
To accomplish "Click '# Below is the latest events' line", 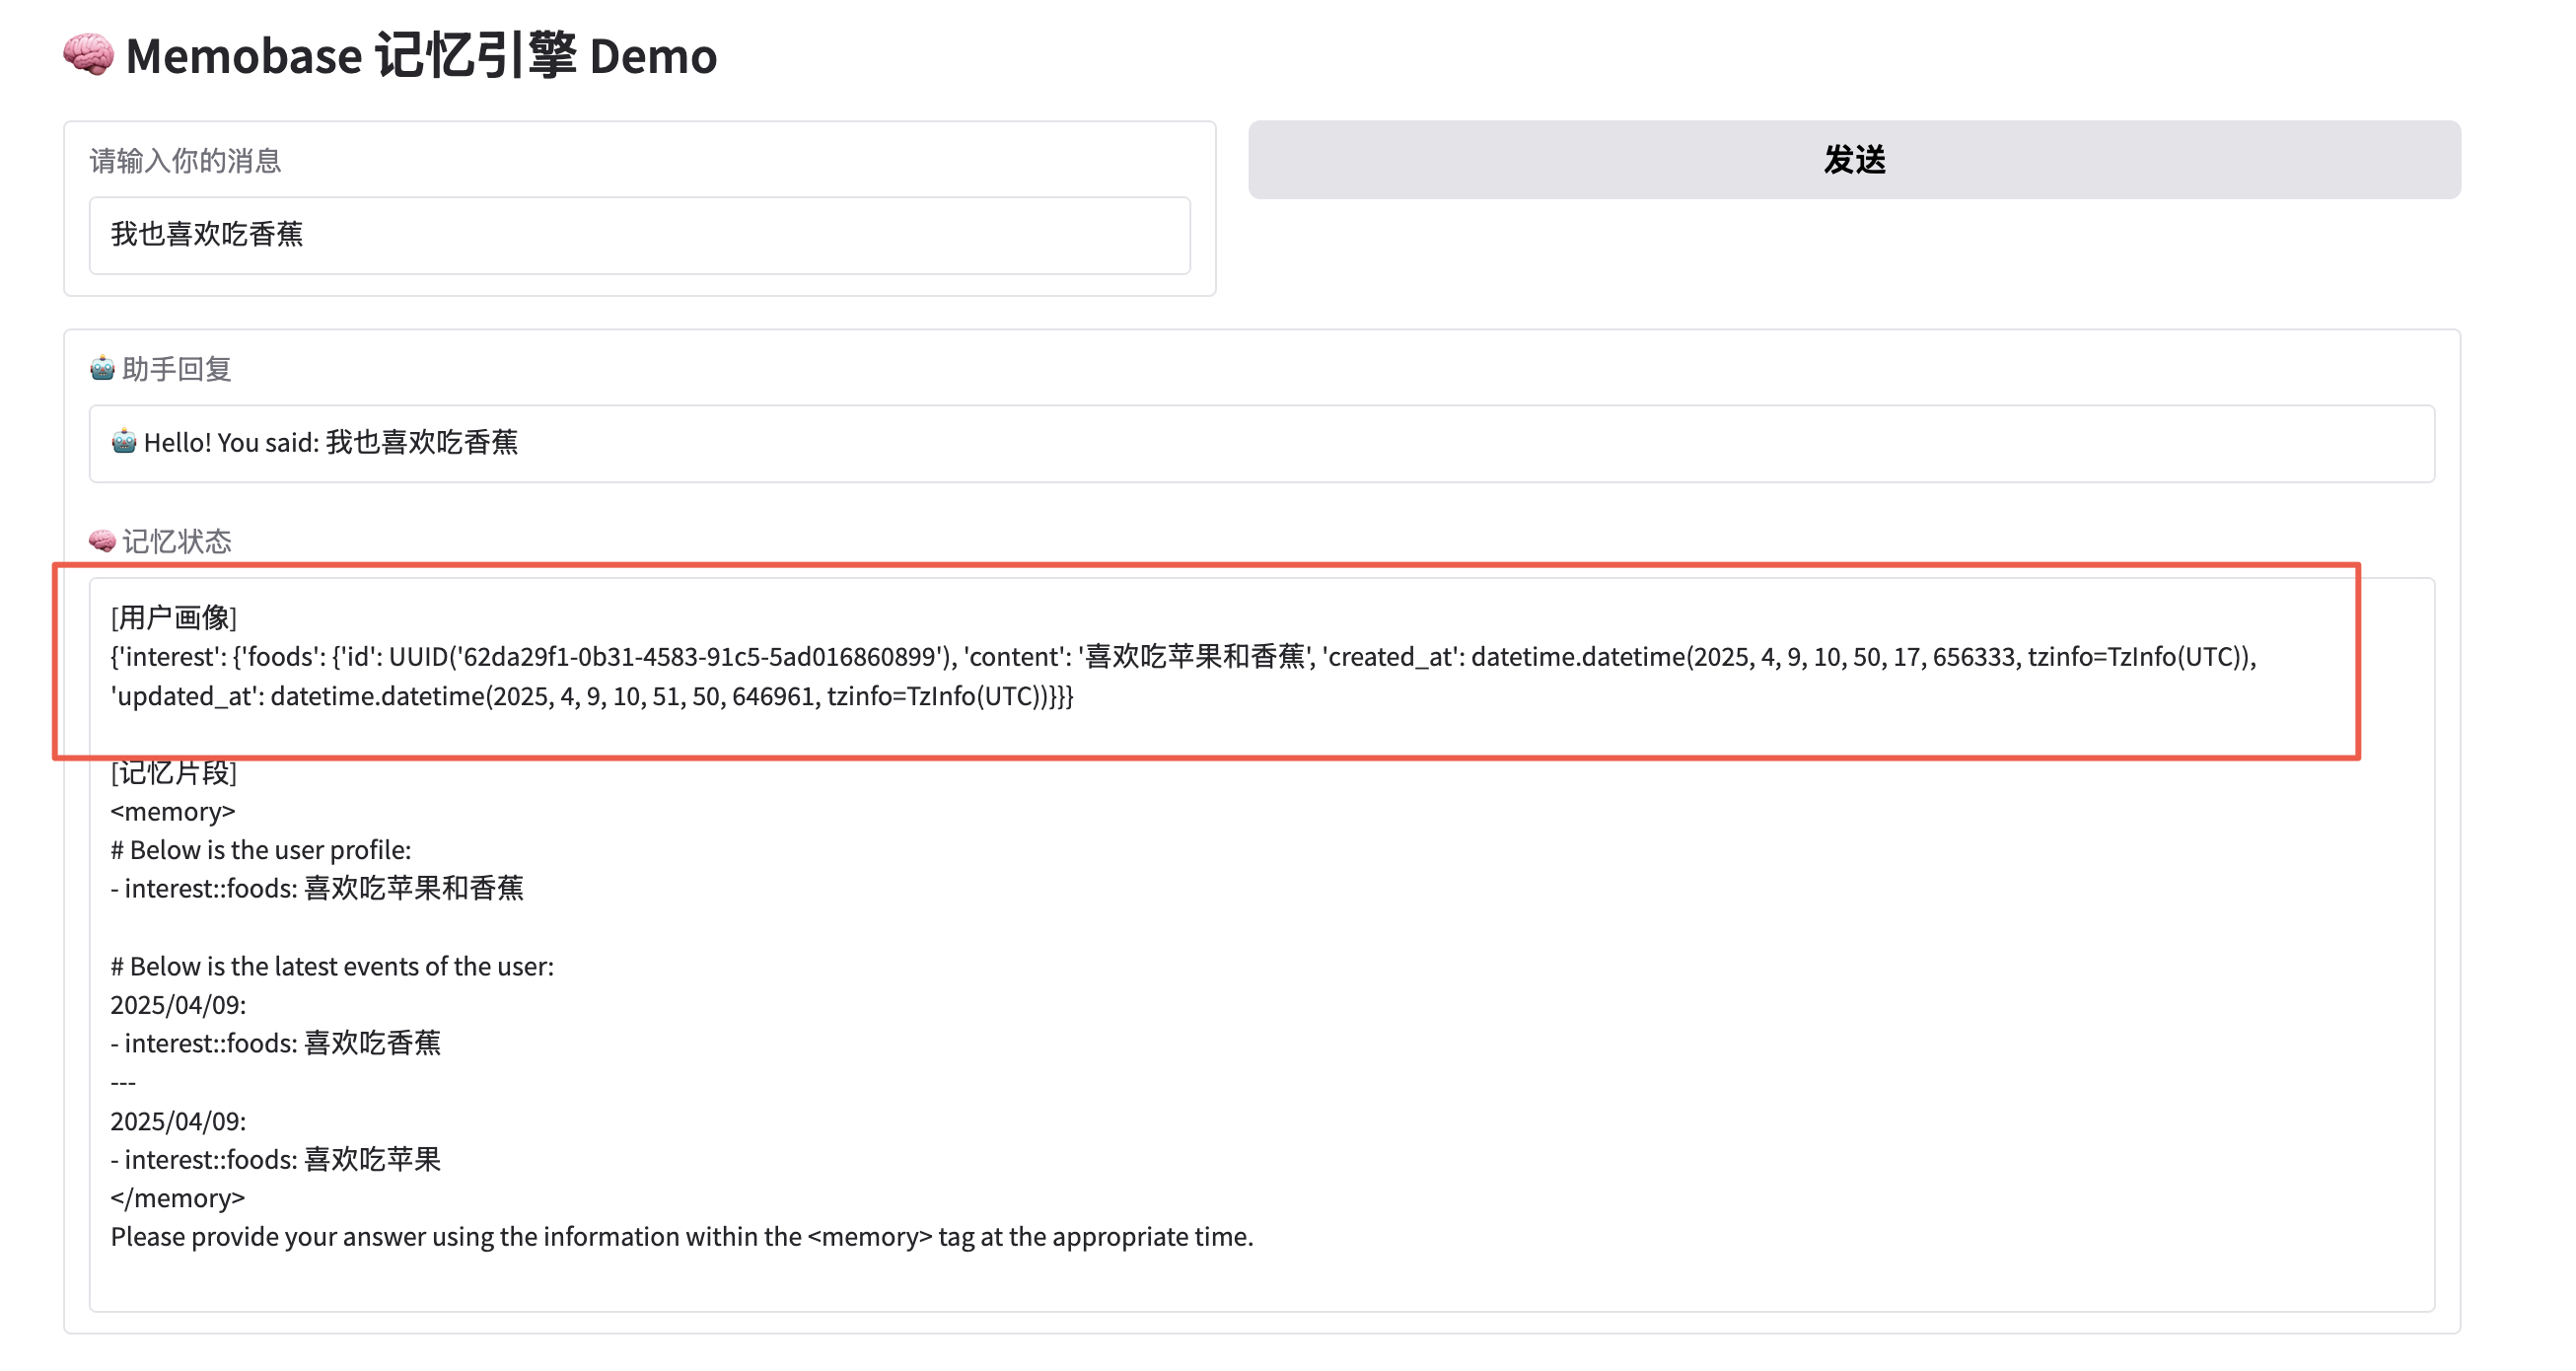I will point(331,966).
